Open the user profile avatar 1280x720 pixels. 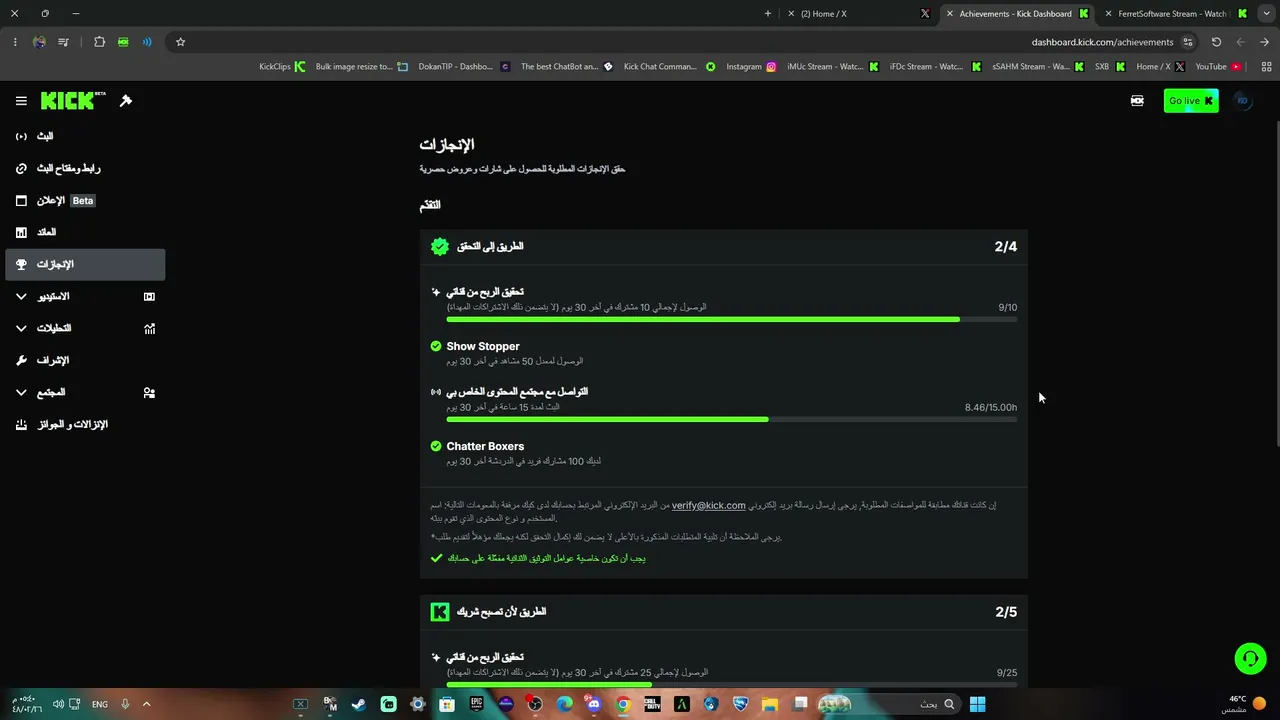[x=1243, y=100]
